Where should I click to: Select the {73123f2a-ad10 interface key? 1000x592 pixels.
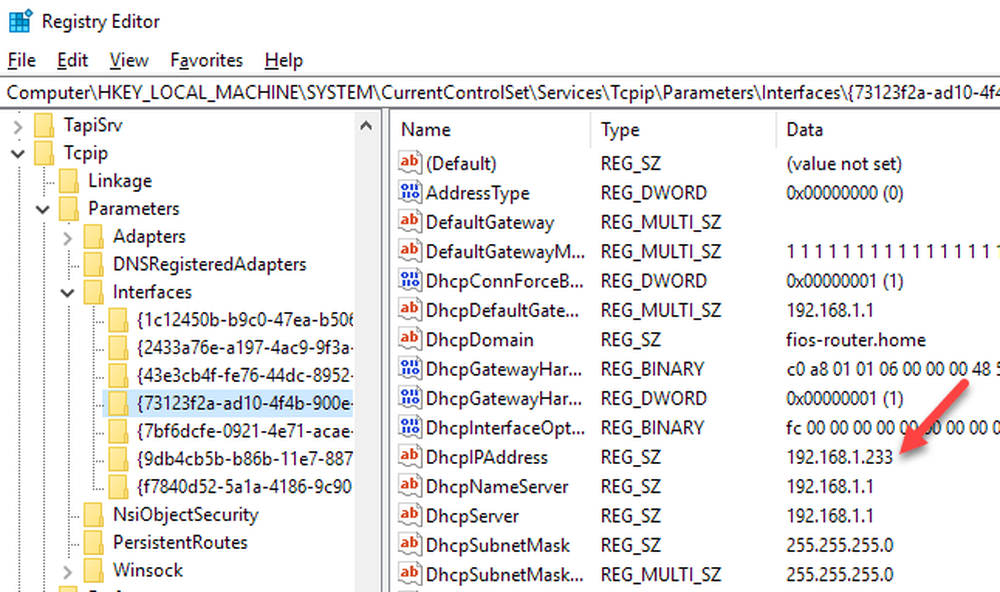[x=244, y=403]
